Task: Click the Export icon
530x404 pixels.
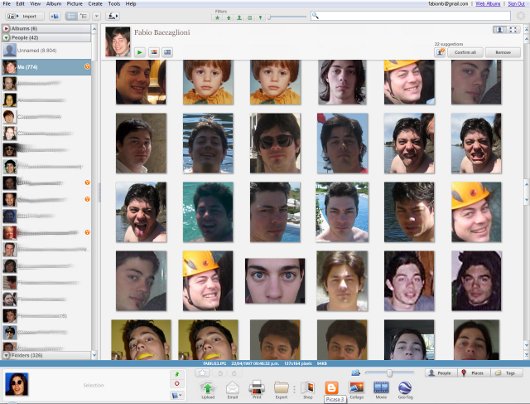Action: [x=281, y=390]
